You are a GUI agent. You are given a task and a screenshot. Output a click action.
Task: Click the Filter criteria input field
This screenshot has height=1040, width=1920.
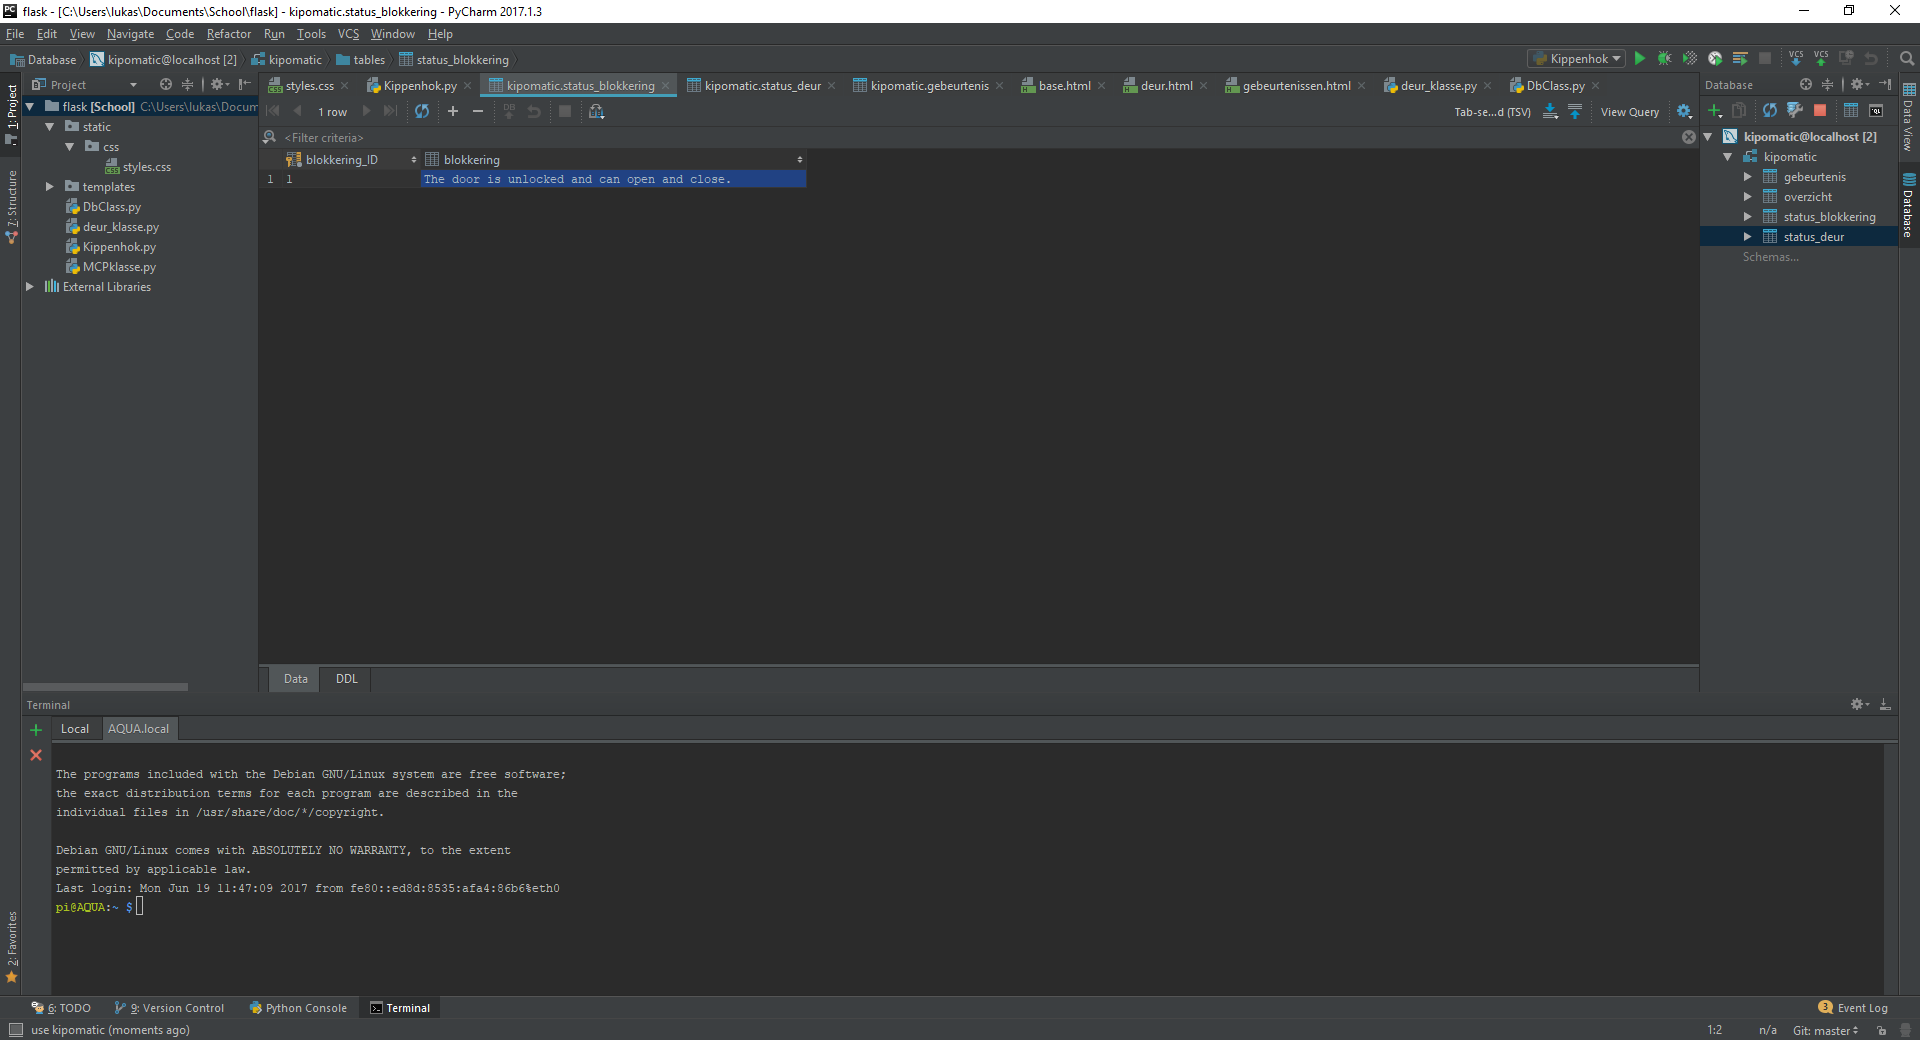980,138
